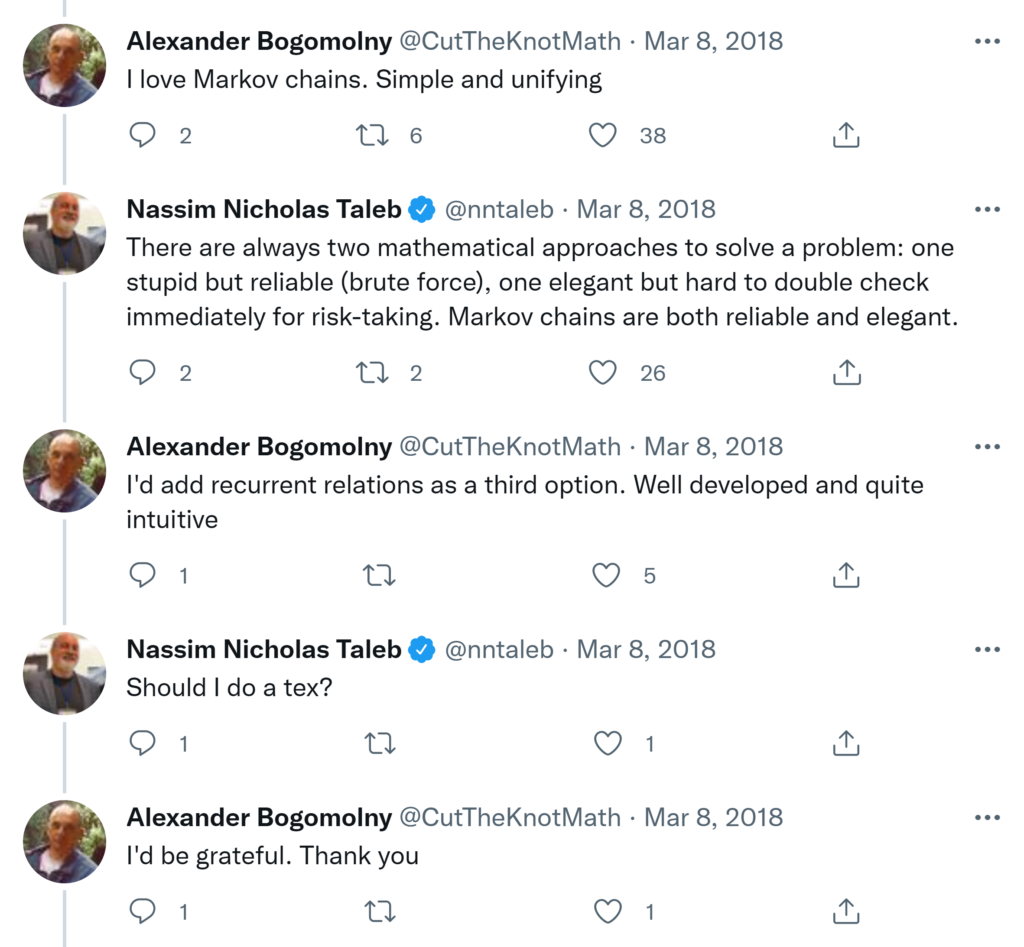The height and width of the screenshot is (947, 1024).
Task: Click Taleb's profile photo on brute force tweet
Action: [63, 233]
